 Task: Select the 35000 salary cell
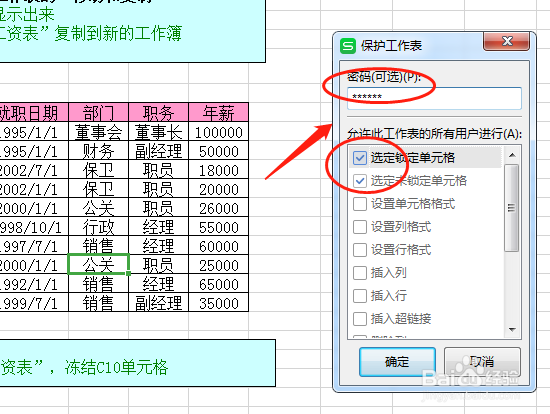[x=219, y=302]
